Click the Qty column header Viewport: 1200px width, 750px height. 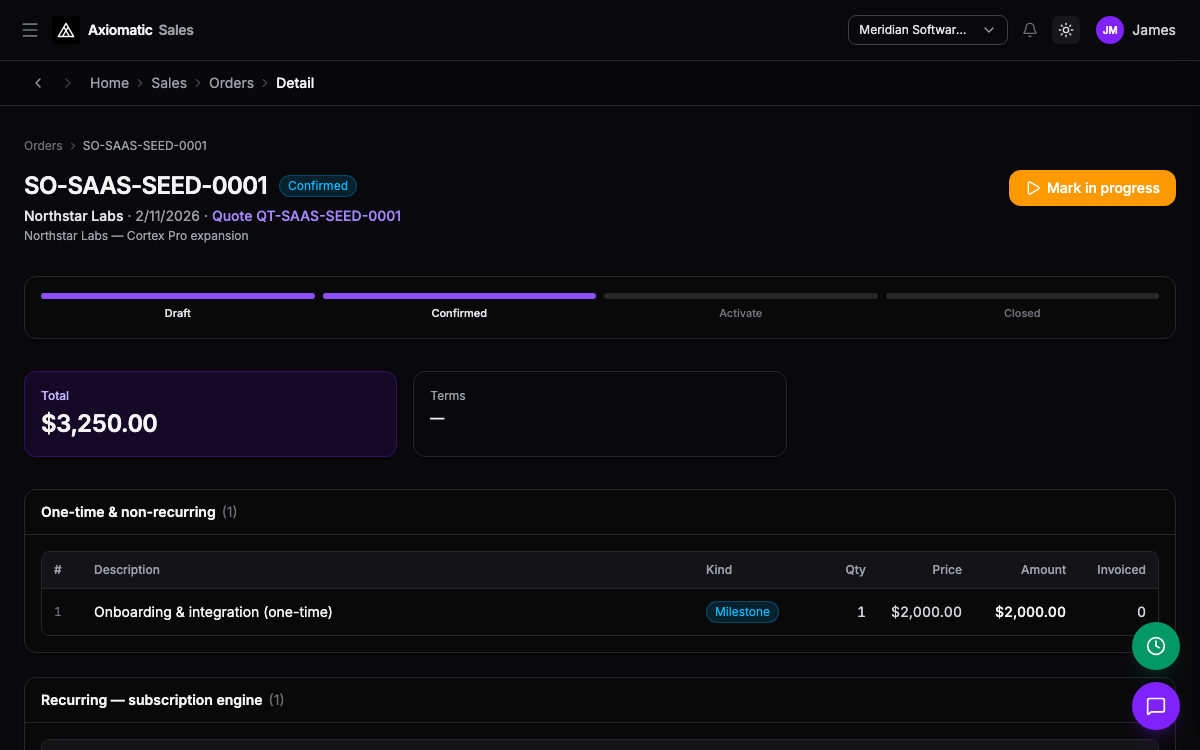[x=855, y=570]
